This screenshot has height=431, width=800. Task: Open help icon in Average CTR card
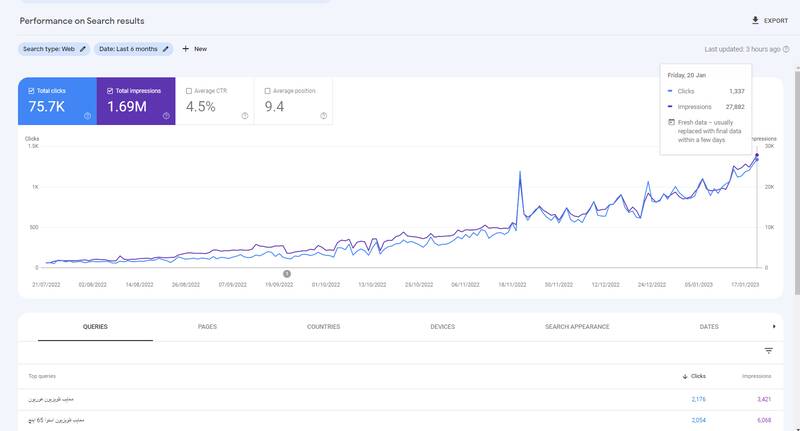pos(245,116)
